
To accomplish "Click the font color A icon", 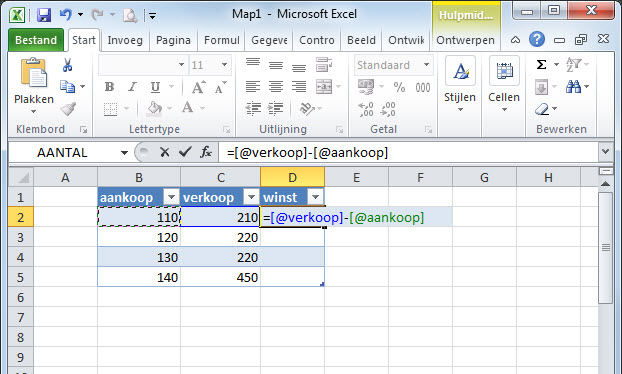I will (188, 107).
